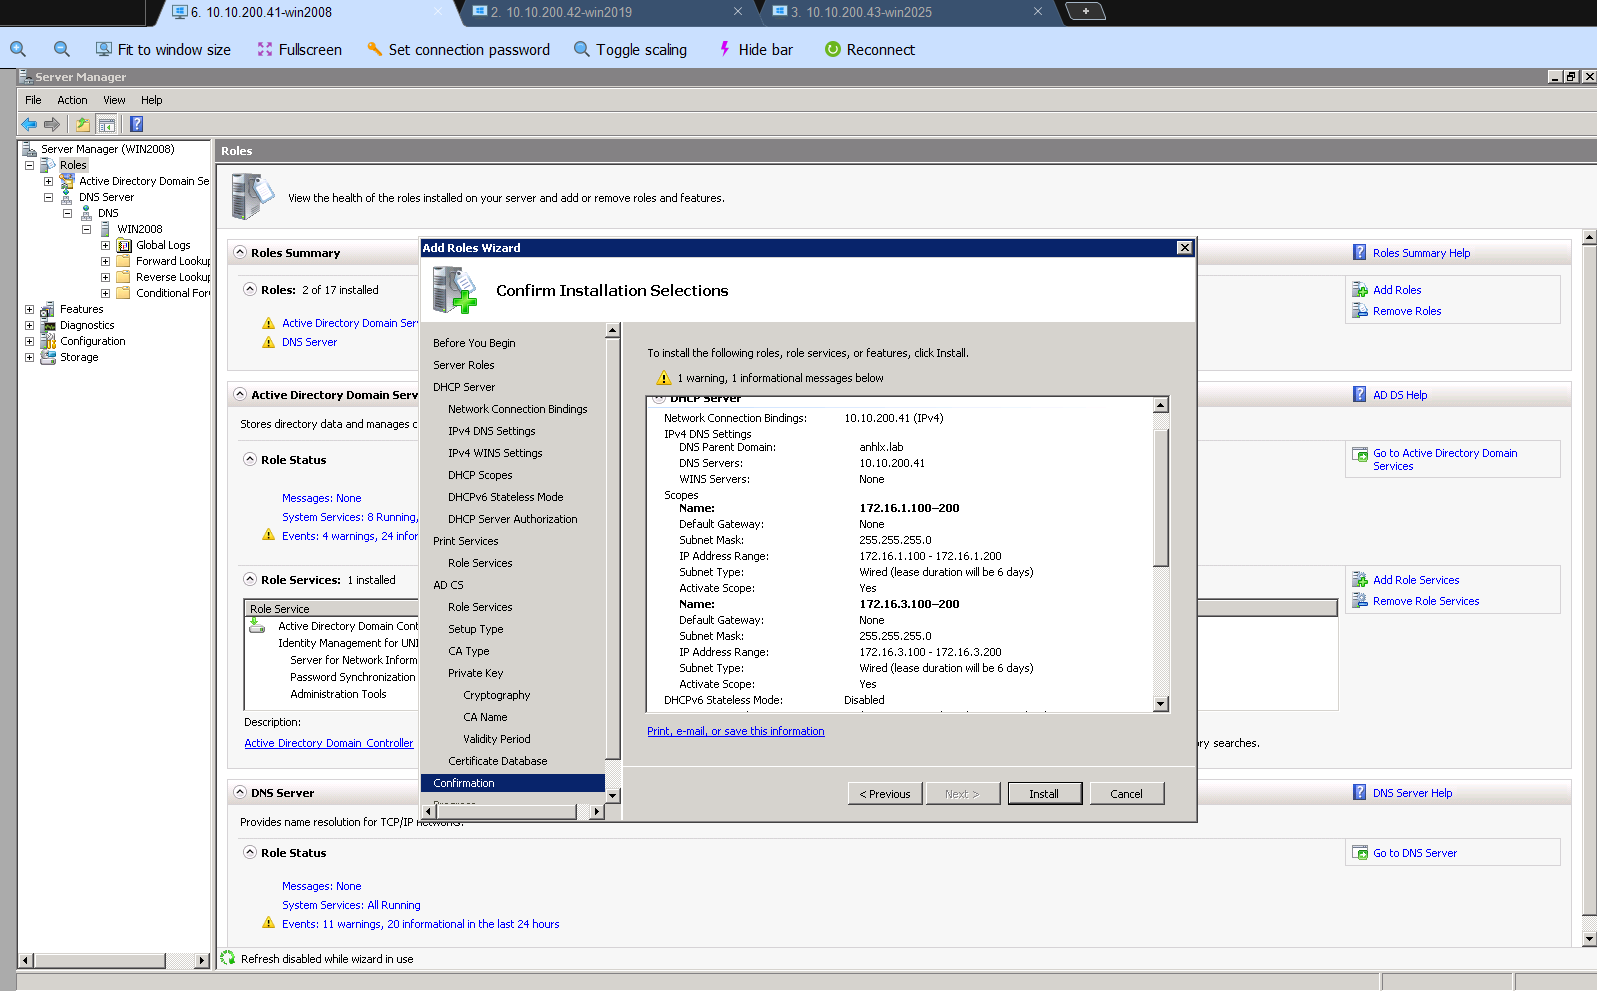1597x991 pixels.
Task: Click Add Role Services
Action: [x=1416, y=580]
